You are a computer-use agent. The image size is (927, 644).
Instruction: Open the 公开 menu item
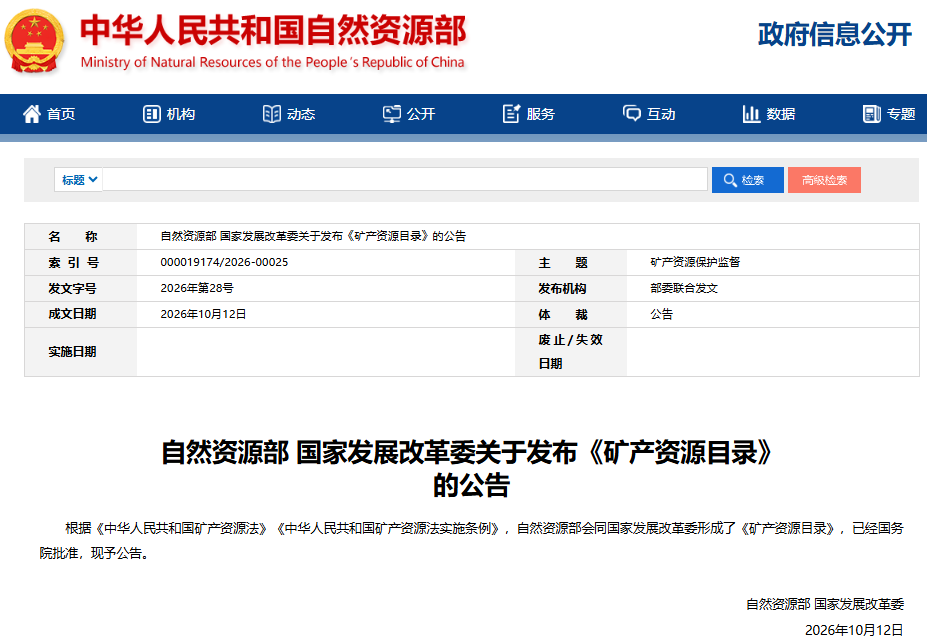point(409,114)
